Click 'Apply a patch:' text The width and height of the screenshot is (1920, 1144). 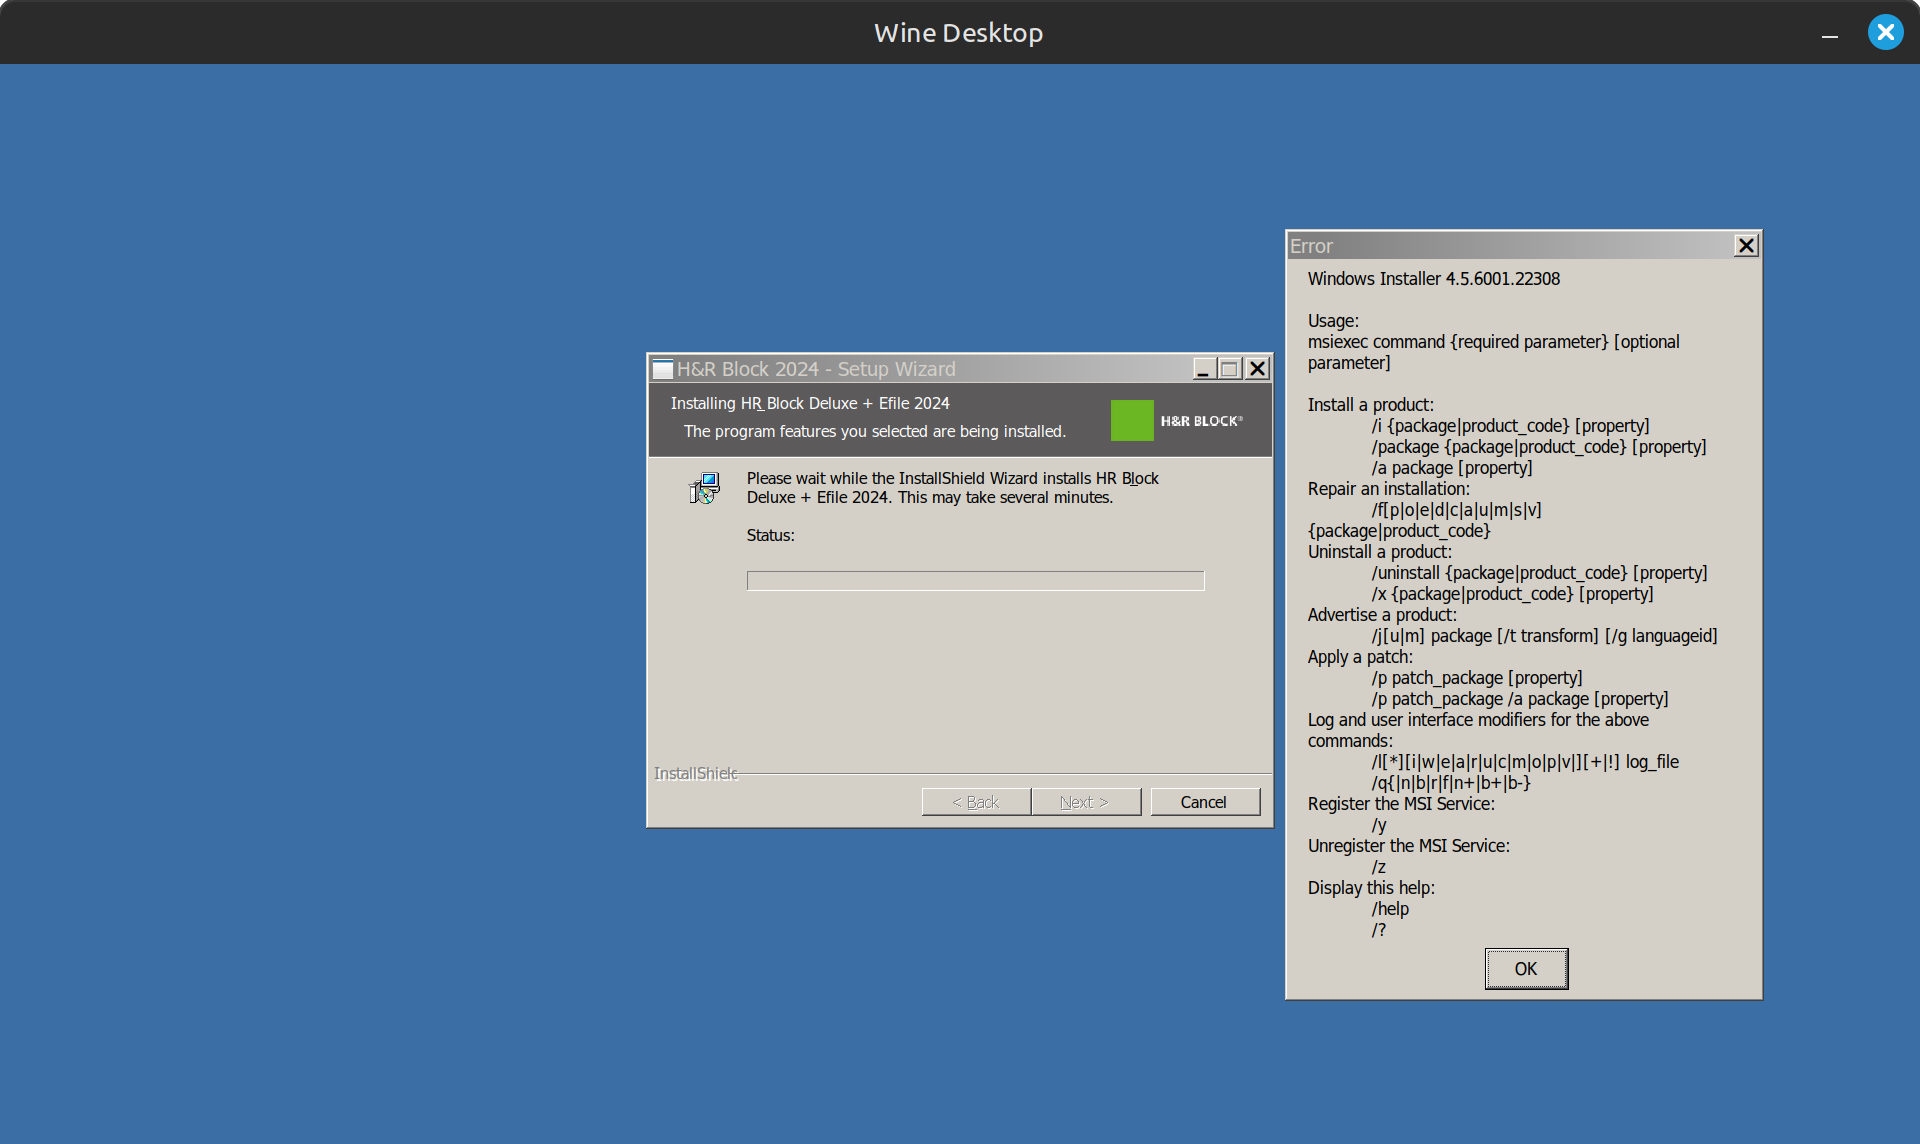point(1360,657)
